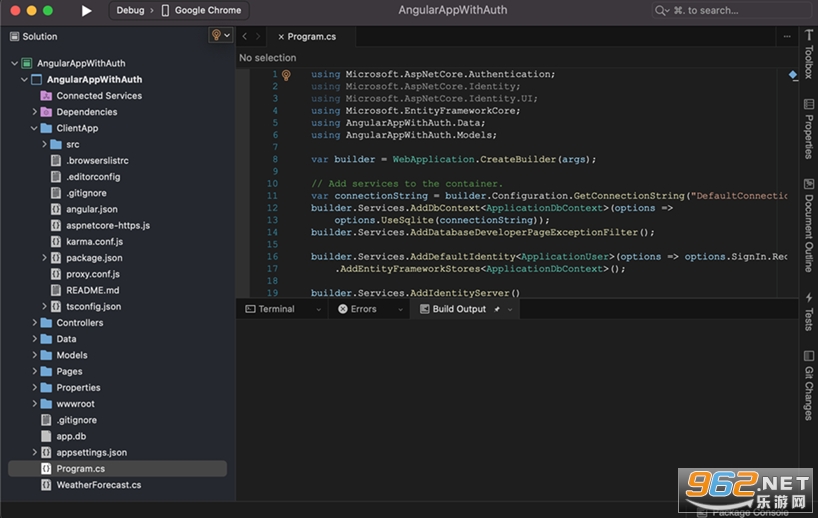The height and width of the screenshot is (518, 818).
Task: Navigate forward in the editor history
Action: coord(258,37)
